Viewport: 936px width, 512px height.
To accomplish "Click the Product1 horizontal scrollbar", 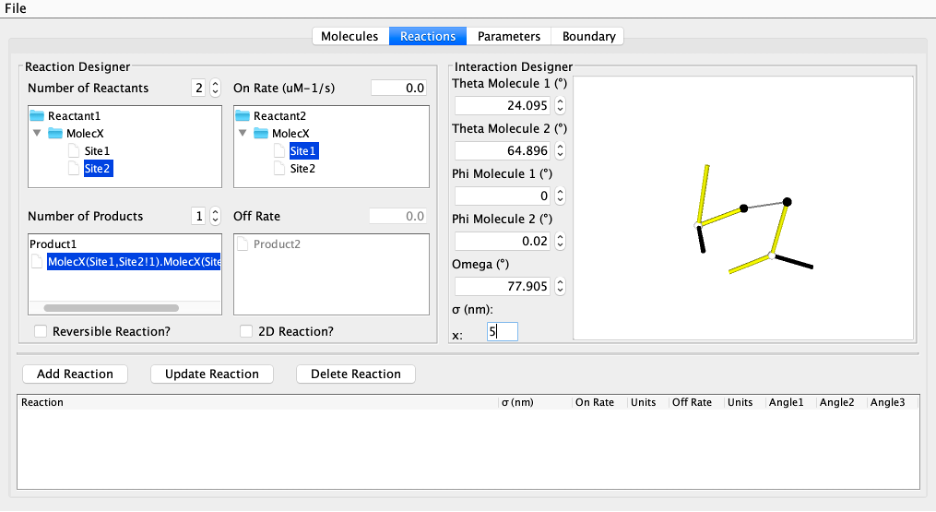I will pyautogui.click(x=111, y=308).
